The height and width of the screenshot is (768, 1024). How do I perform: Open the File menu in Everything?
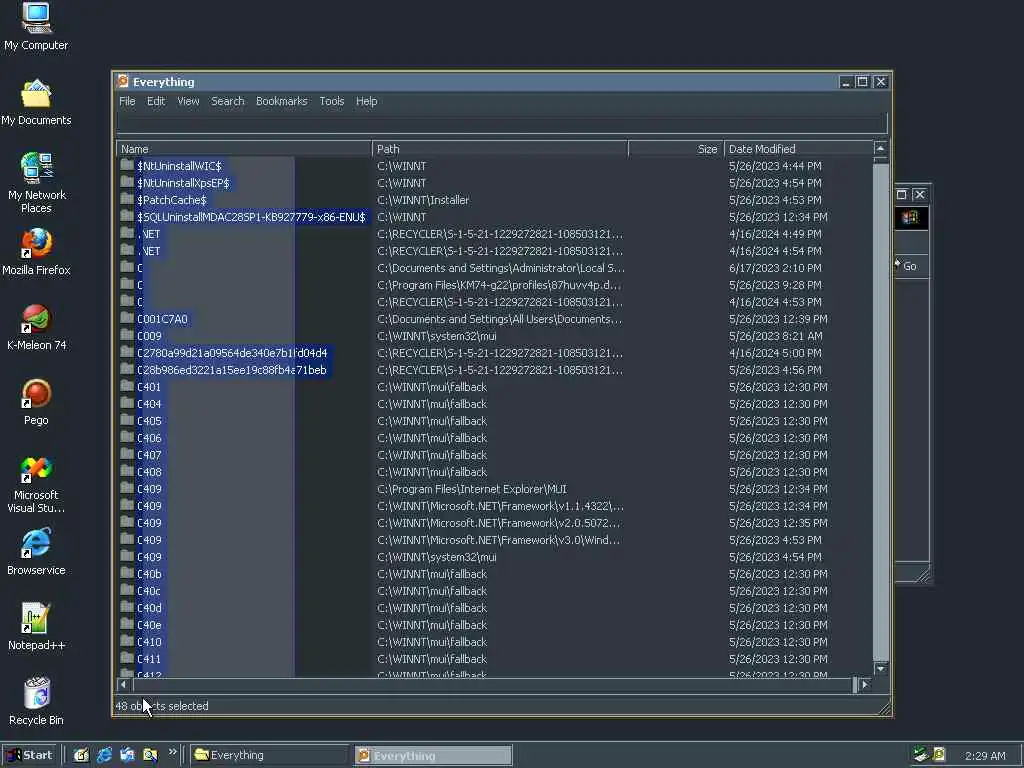(127, 101)
